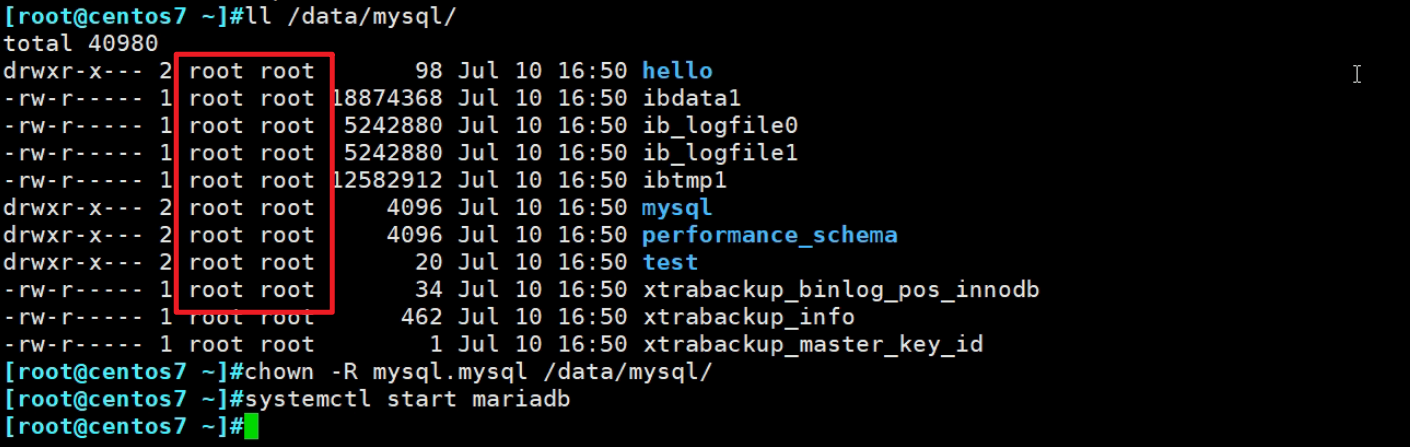
Task: Click the blue hello directory name
Action: (677, 71)
